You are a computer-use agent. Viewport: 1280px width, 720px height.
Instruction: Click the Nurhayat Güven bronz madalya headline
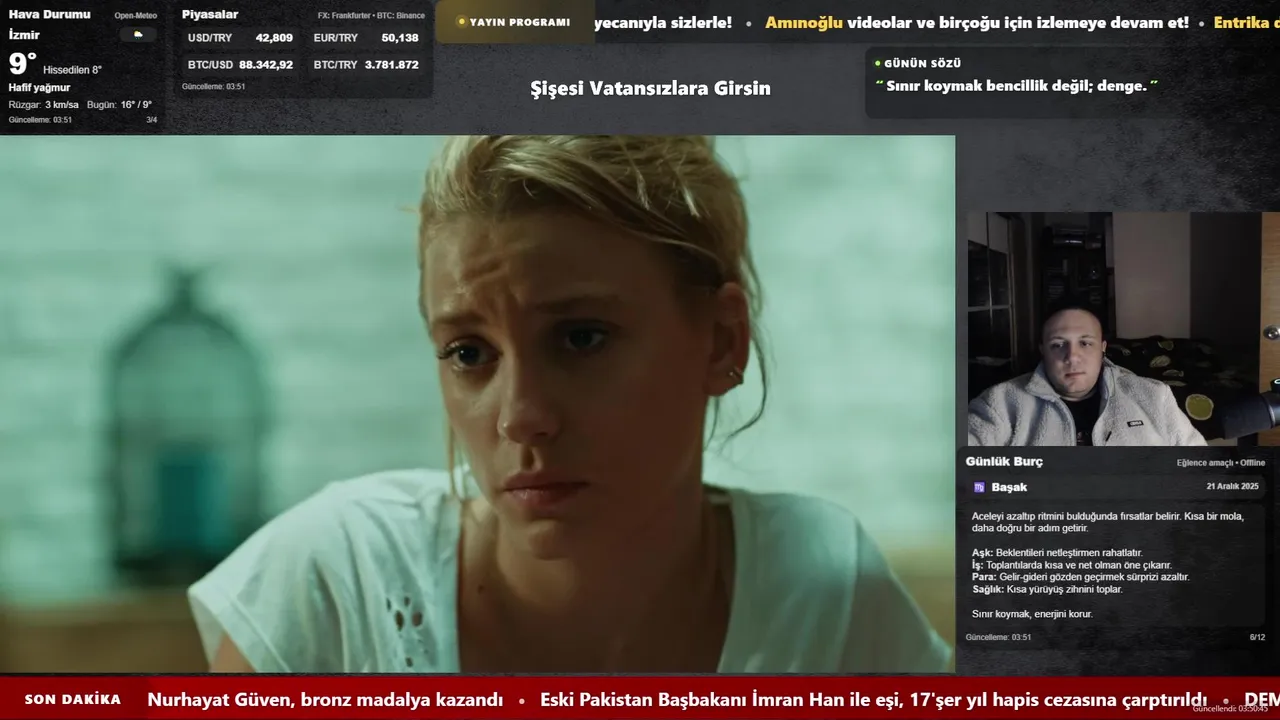325,699
